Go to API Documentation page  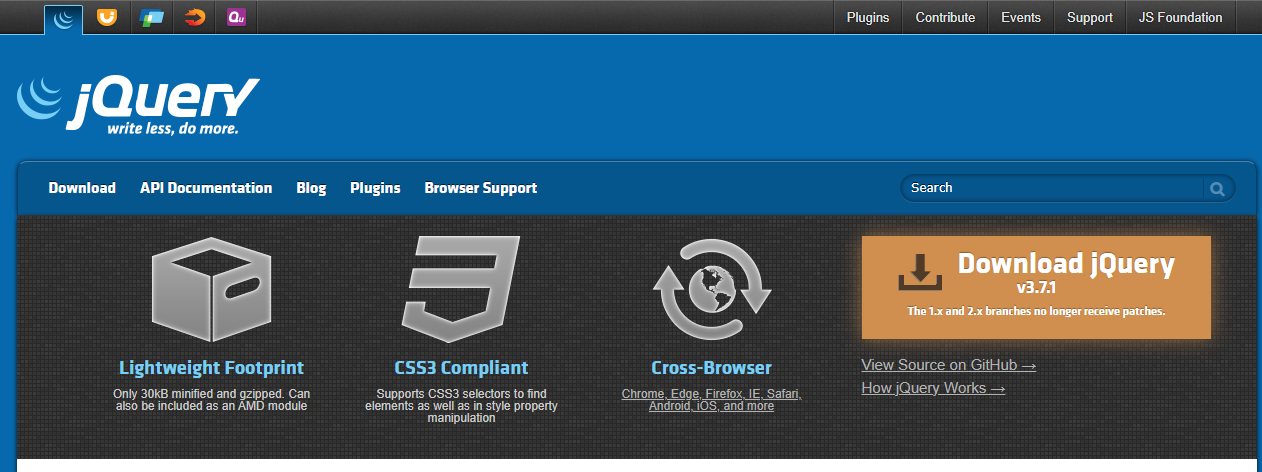[206, 188]
